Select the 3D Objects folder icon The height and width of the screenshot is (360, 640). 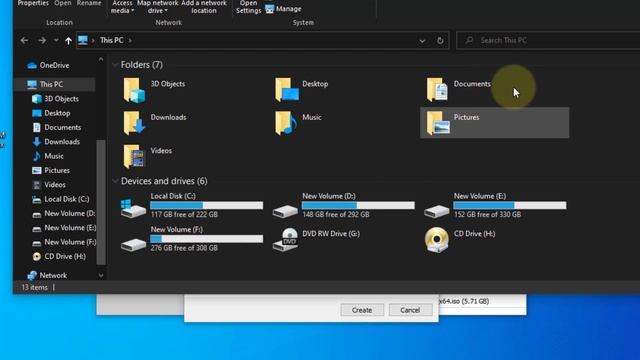134,90
